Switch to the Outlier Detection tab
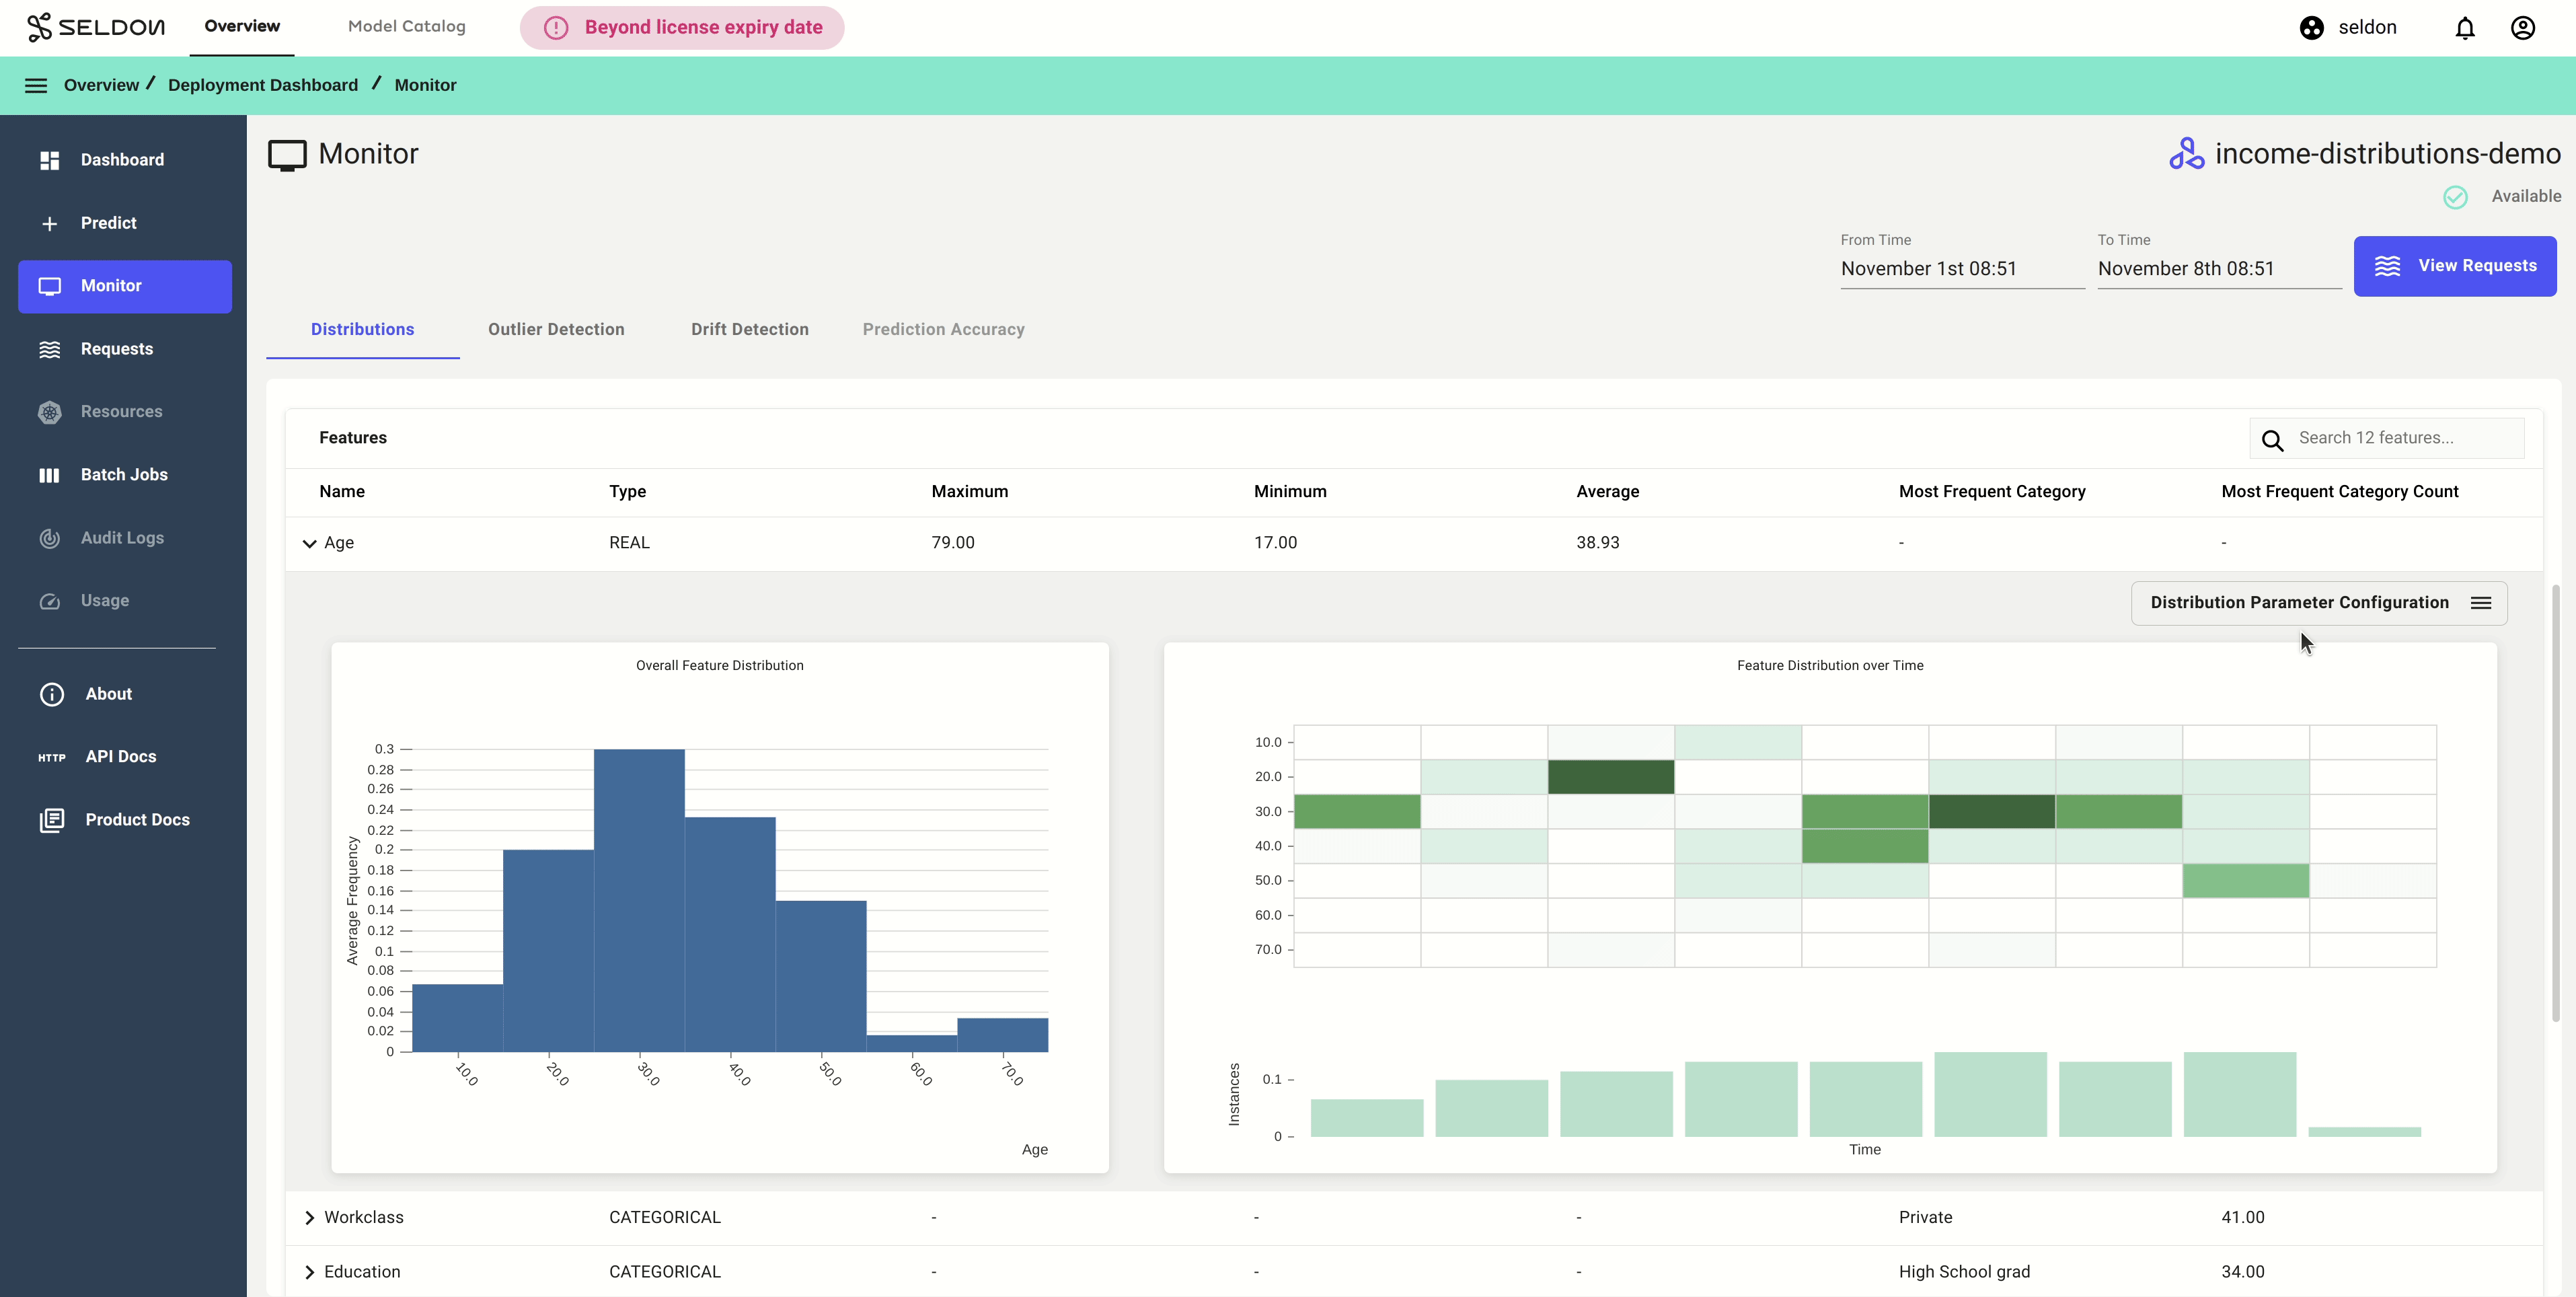Image resolution: width=2576 pixels, height=1297 pixels. (x=556, y=329)
